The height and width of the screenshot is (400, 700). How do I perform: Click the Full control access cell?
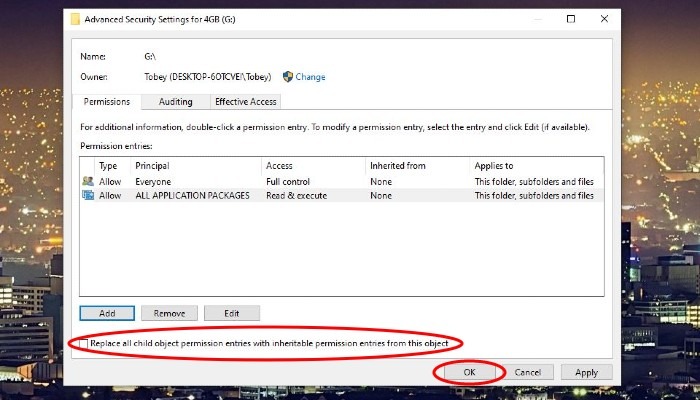(288, 182)
